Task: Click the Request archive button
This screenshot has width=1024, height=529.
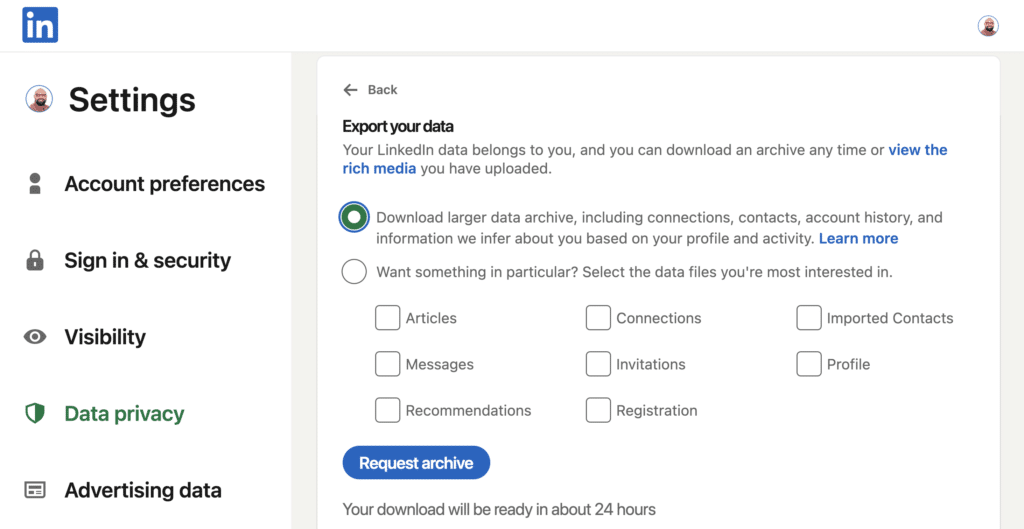Action: point(416,463)
